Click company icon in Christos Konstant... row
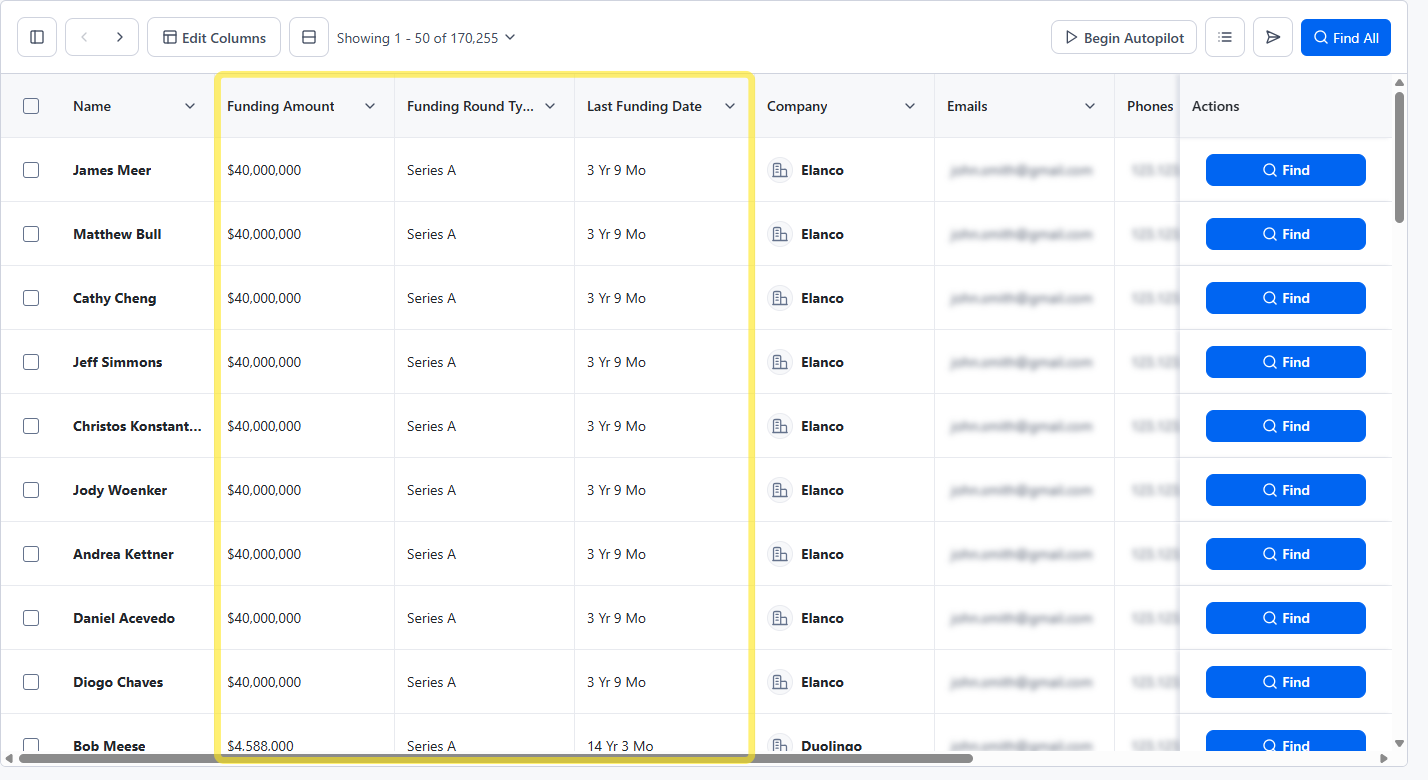This screenshot has width=1428, height=780. pyautogui.click(x=780, y=426)
